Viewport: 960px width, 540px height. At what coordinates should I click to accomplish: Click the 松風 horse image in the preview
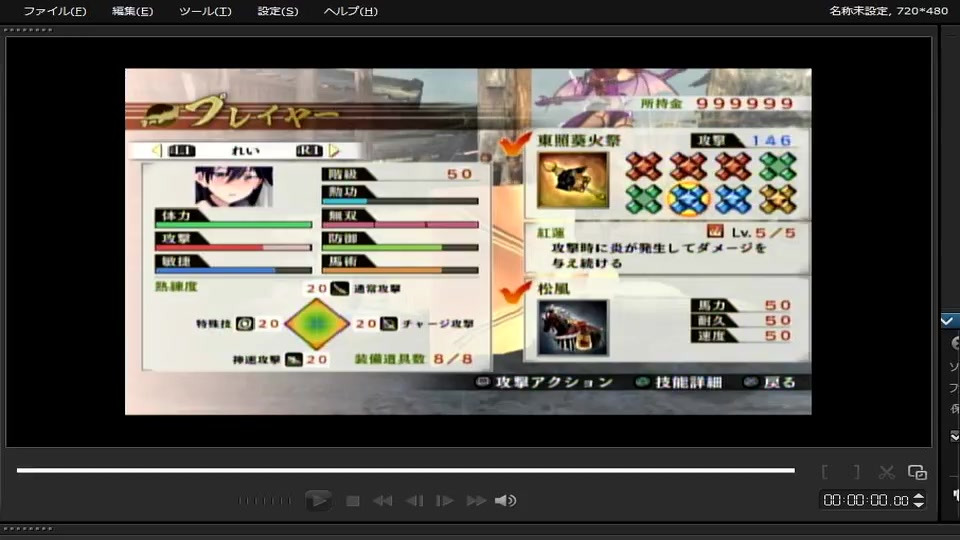[x=573, y=328]
